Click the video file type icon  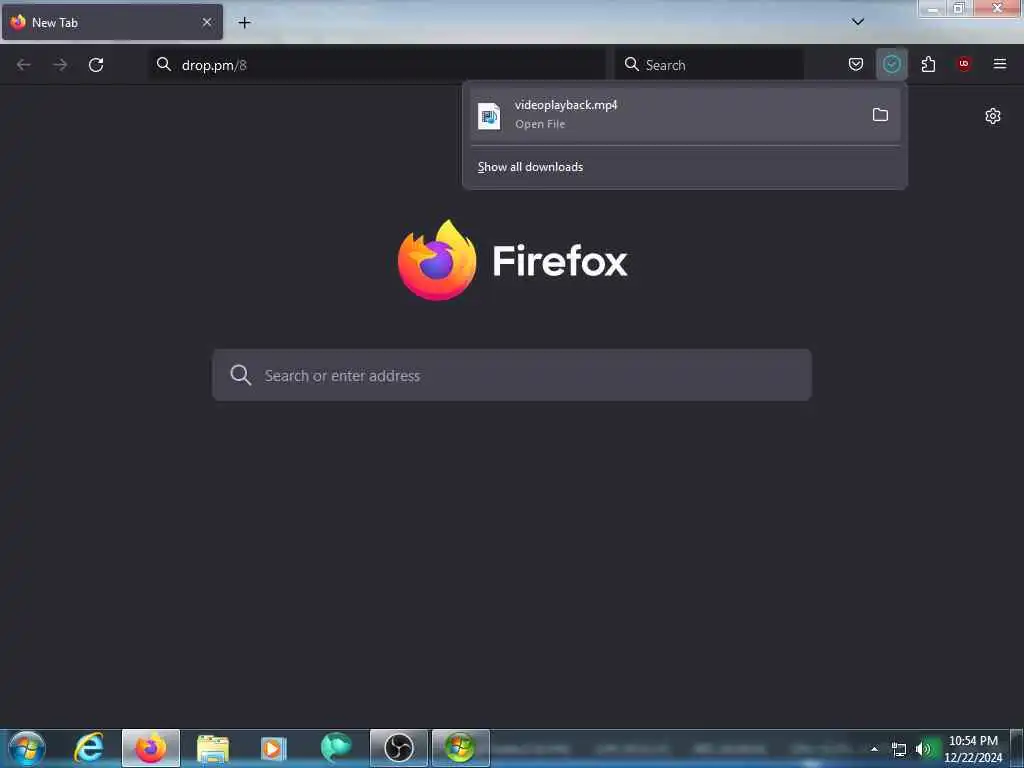(x=488, y=116)
